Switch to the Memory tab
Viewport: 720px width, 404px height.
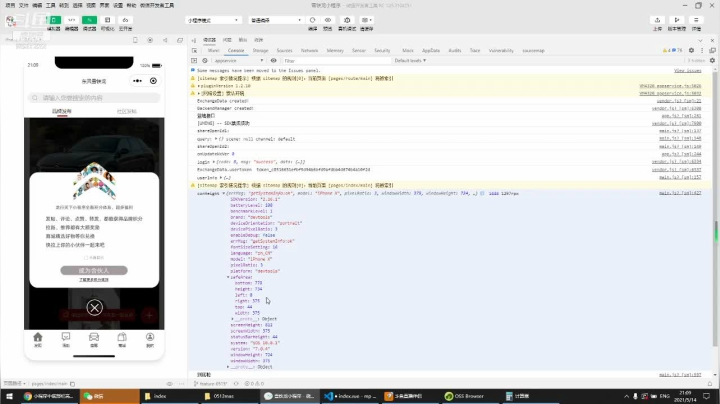point(335,50)
